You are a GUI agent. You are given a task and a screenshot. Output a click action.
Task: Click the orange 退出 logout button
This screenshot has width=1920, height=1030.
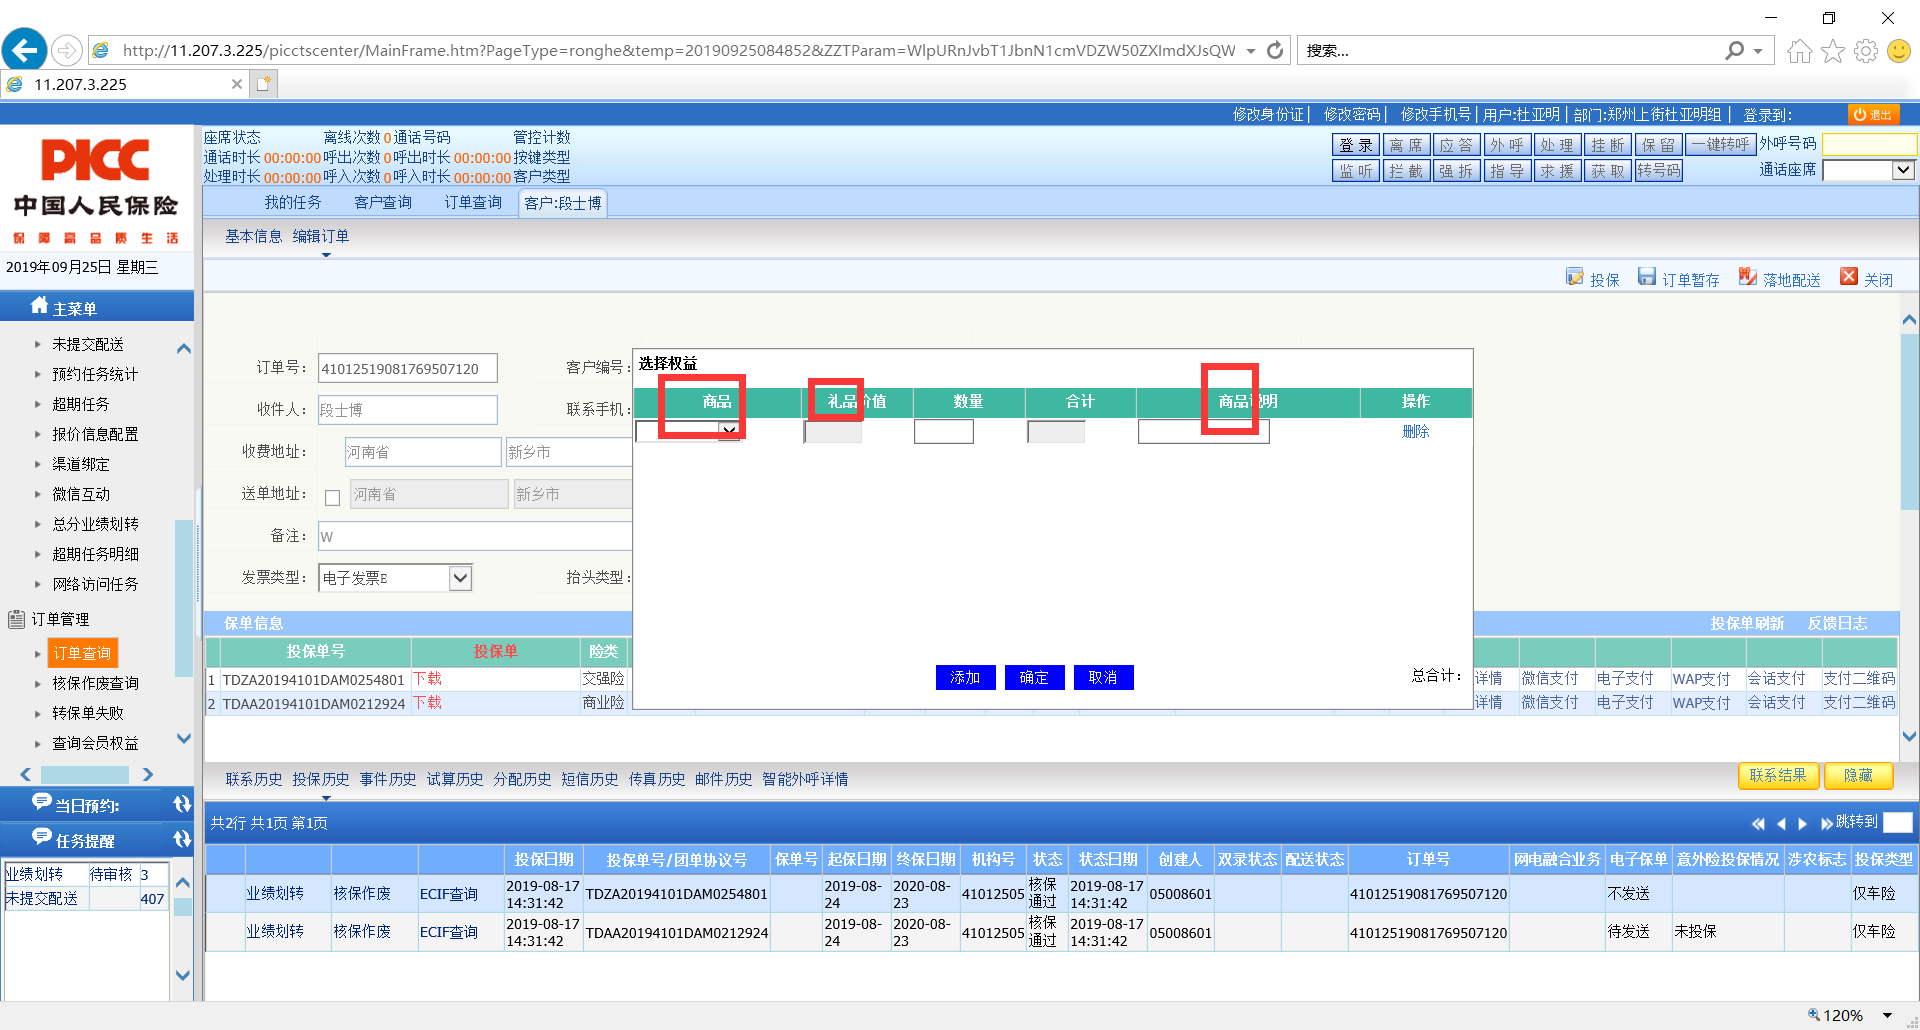click(1872, 114)
